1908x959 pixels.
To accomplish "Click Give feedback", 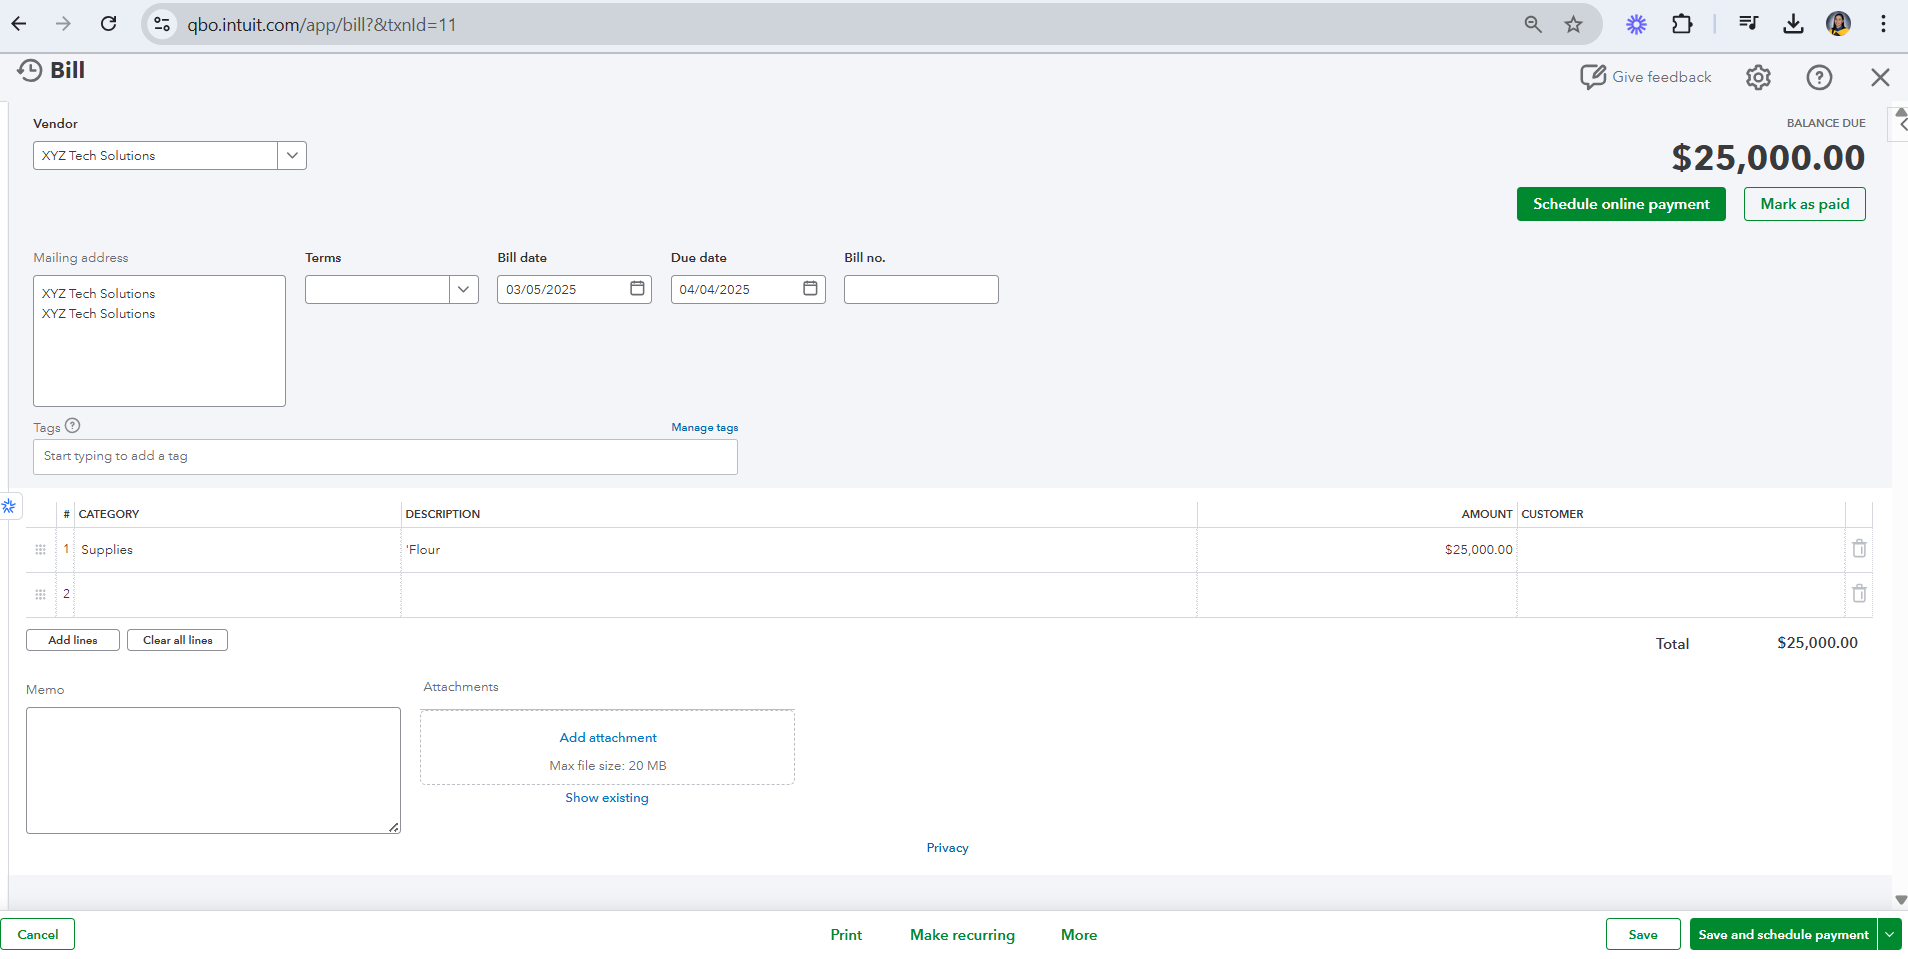I will 1646,77.
